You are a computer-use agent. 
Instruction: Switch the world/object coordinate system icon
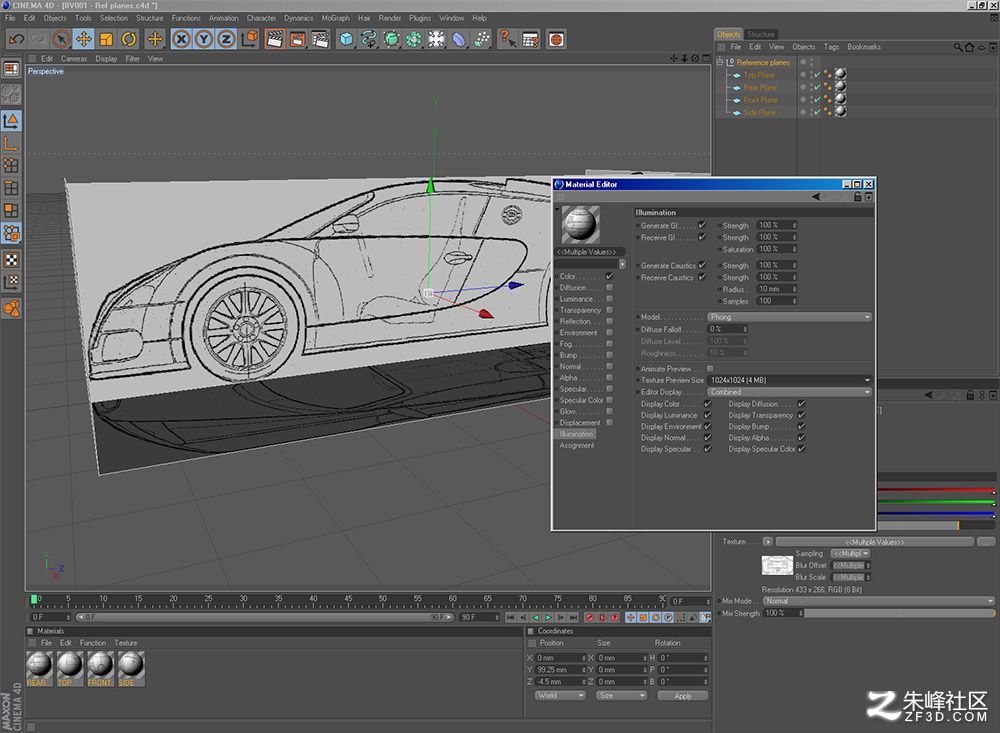[x=249, y=40]
